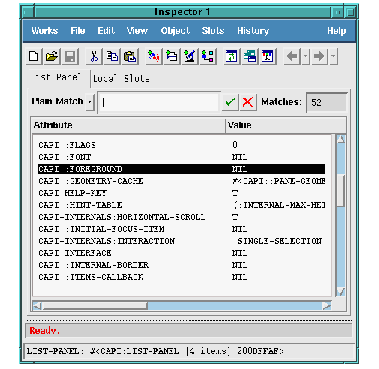Click the Ready status message
This screenshot has width=379, height=369.
point(44,331)
